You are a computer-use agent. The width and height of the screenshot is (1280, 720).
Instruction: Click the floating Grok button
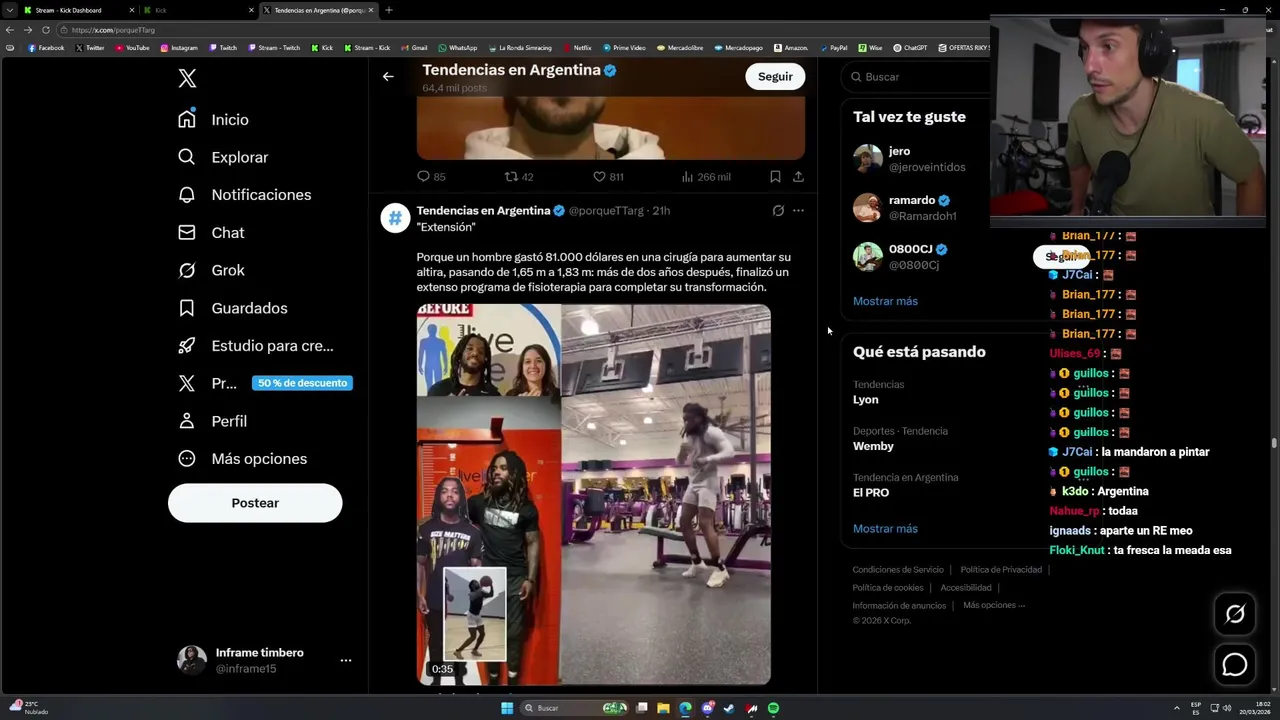(1235, 615)
